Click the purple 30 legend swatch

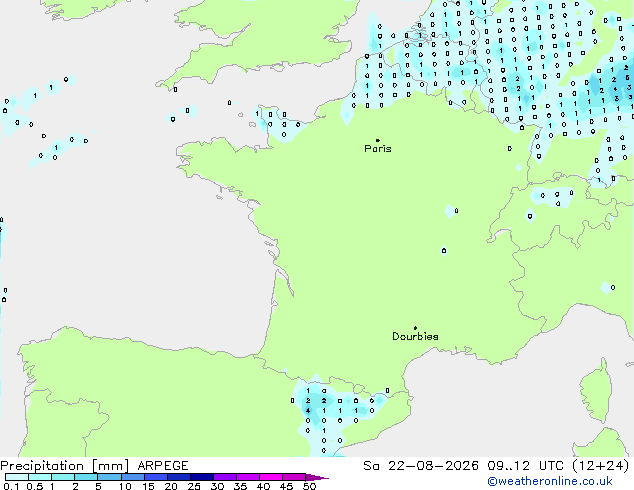(x=225, y=477)
